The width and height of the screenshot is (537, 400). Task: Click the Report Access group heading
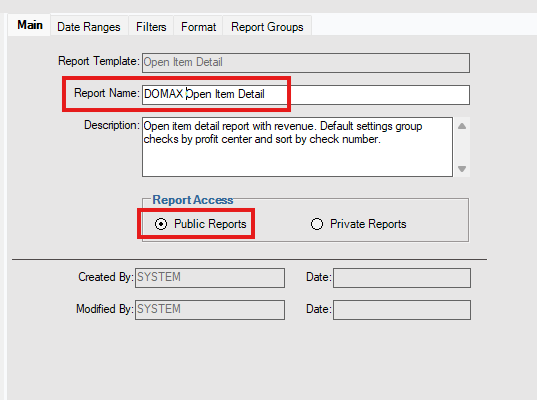193,200
